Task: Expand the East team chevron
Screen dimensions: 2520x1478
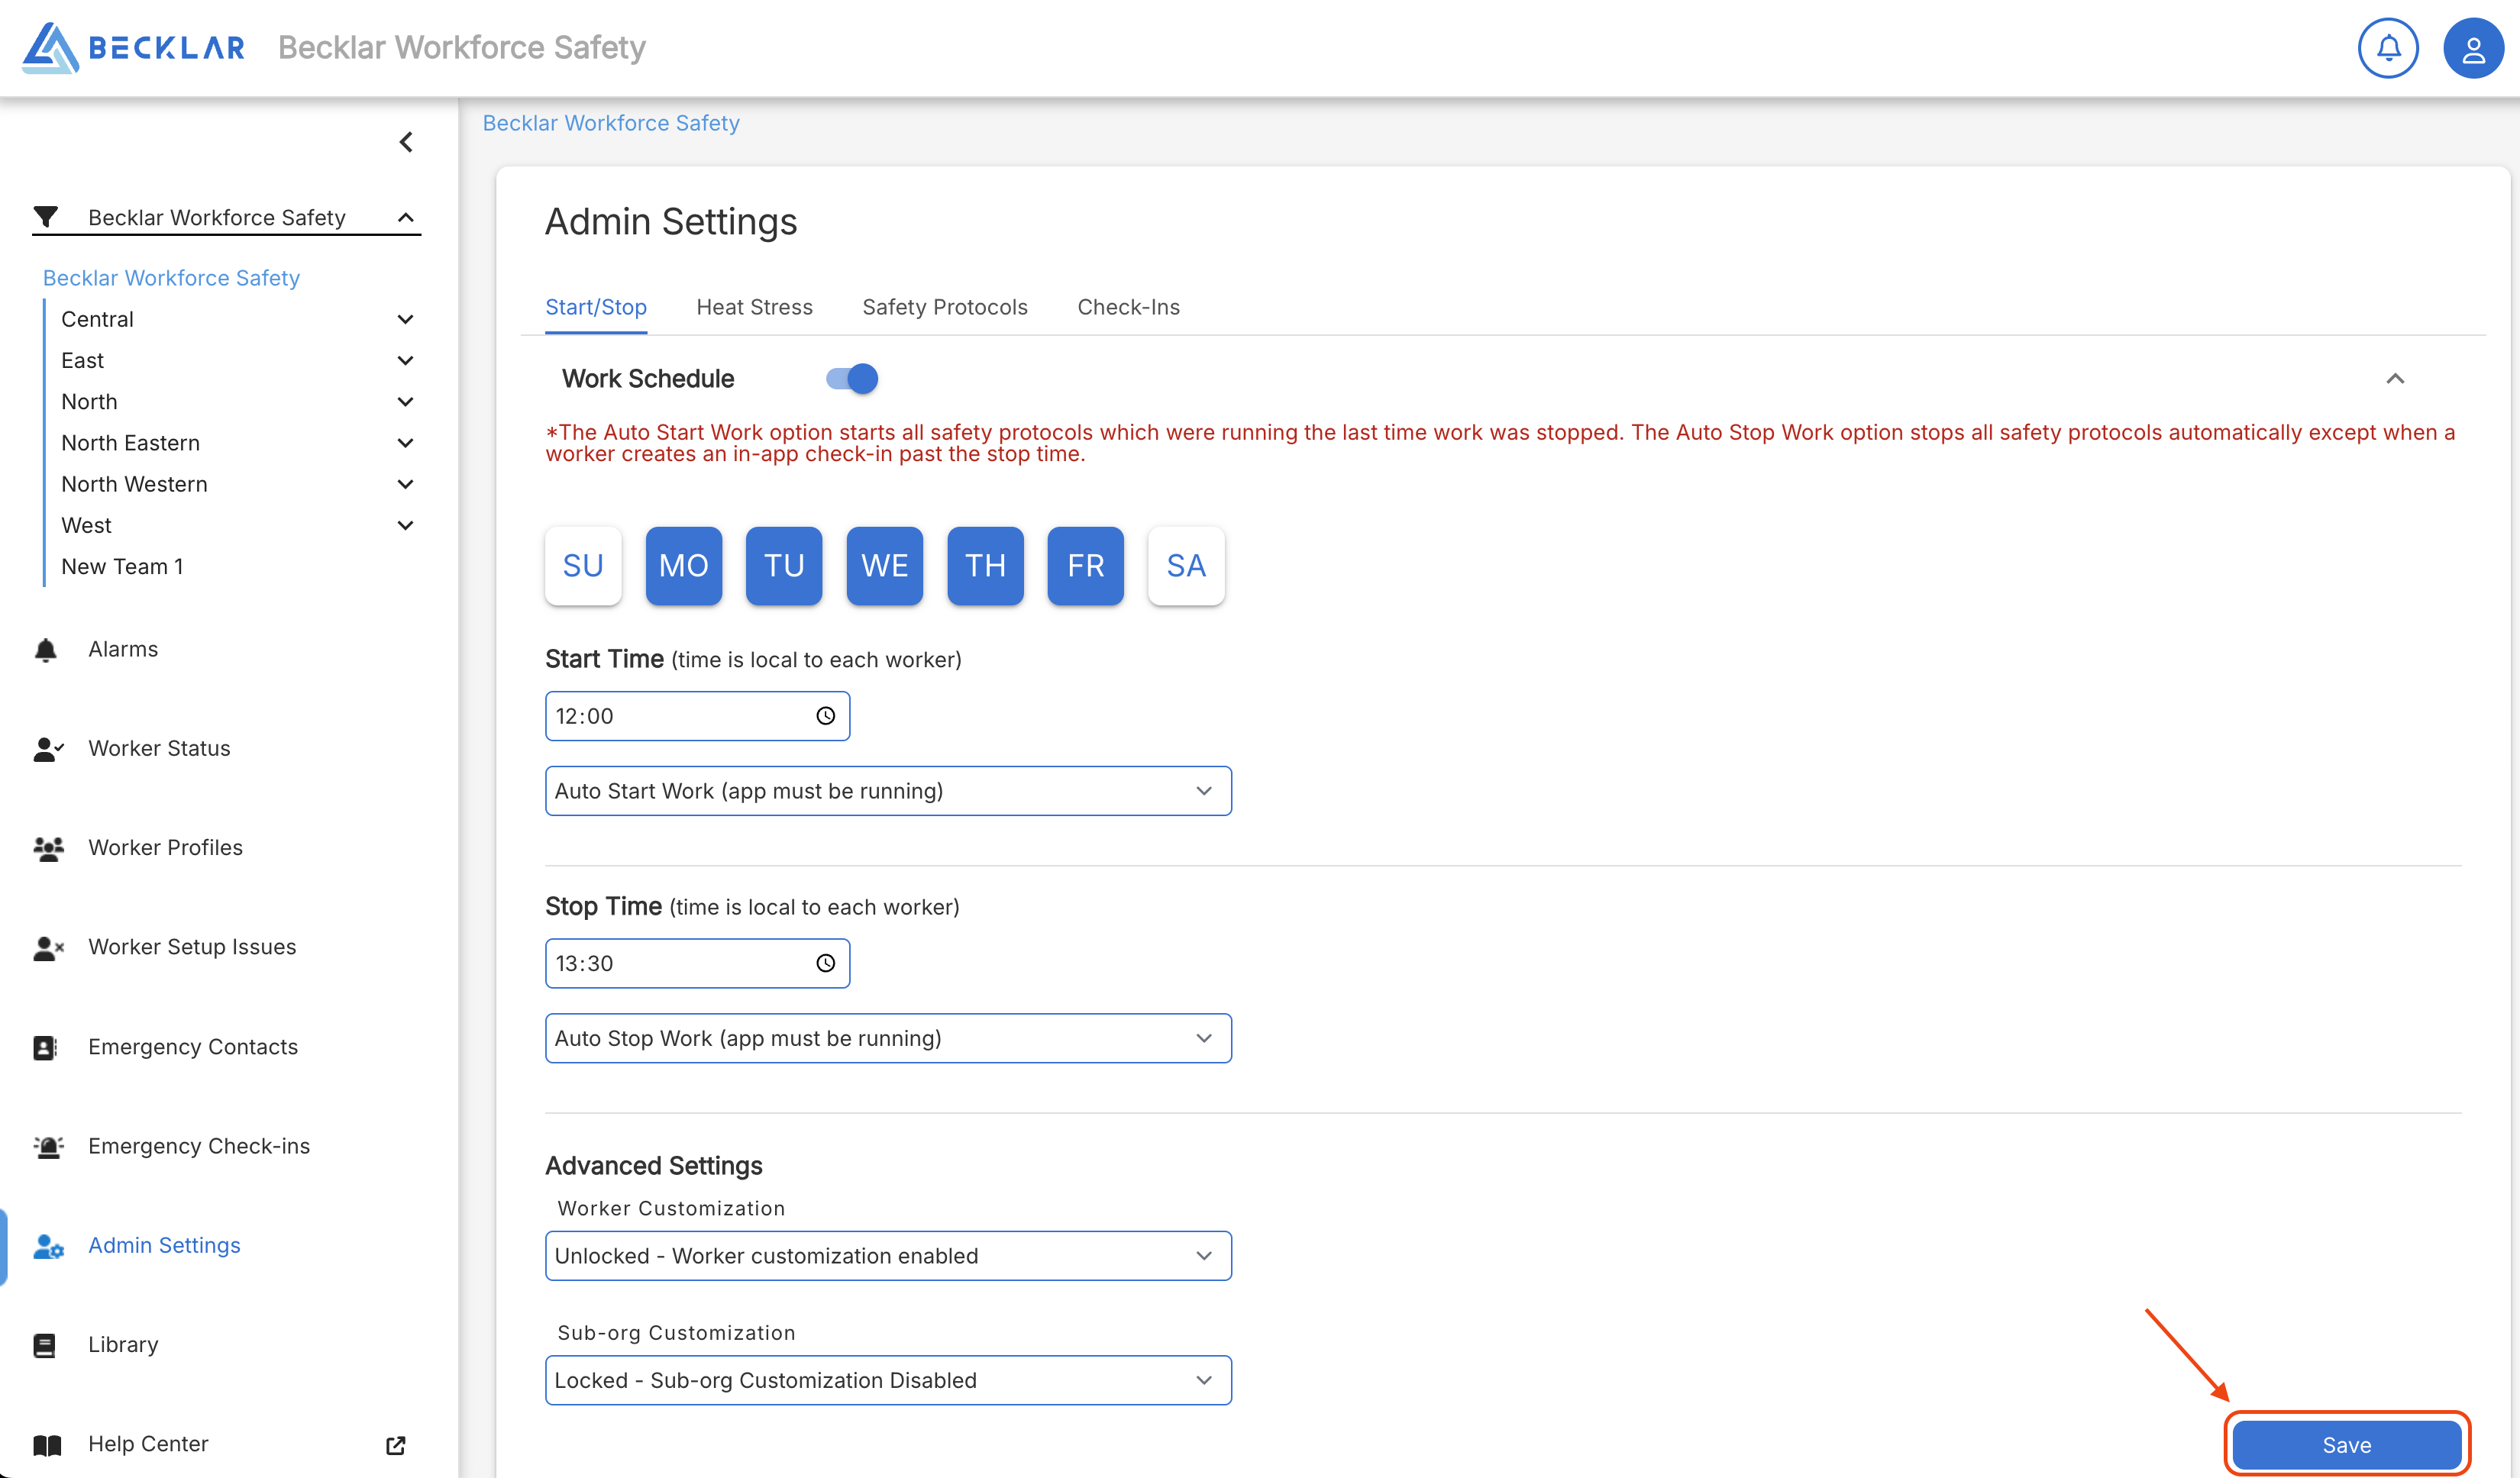Action: click(406, 360)
